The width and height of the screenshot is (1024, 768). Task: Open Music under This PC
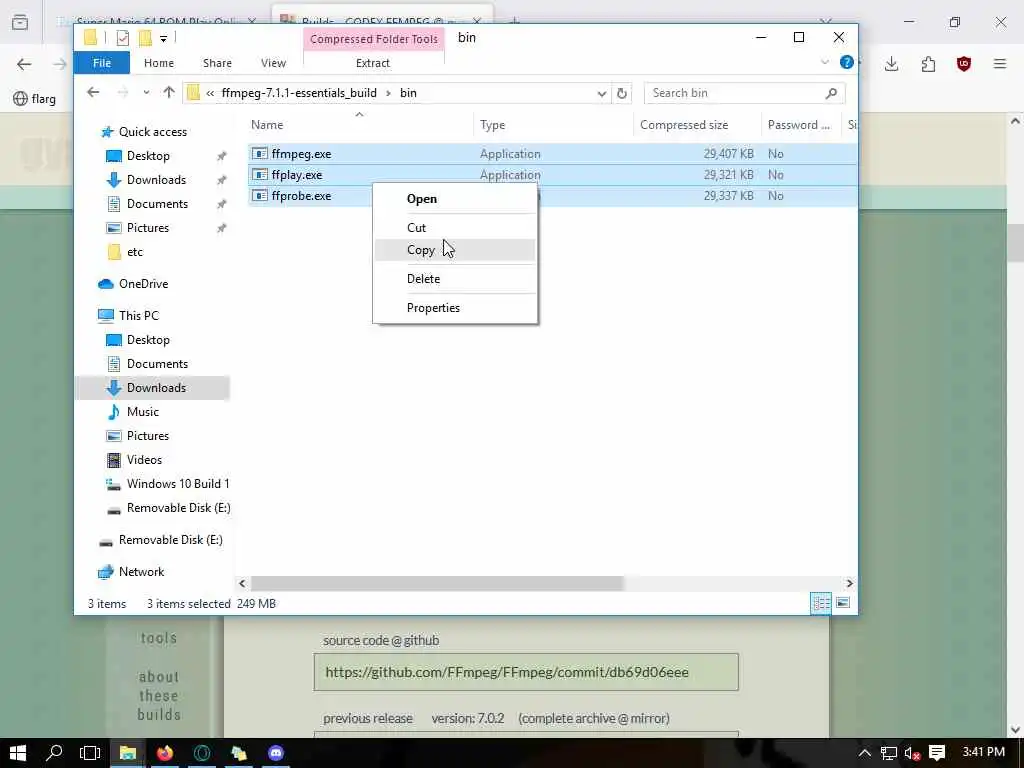(142, 412)
